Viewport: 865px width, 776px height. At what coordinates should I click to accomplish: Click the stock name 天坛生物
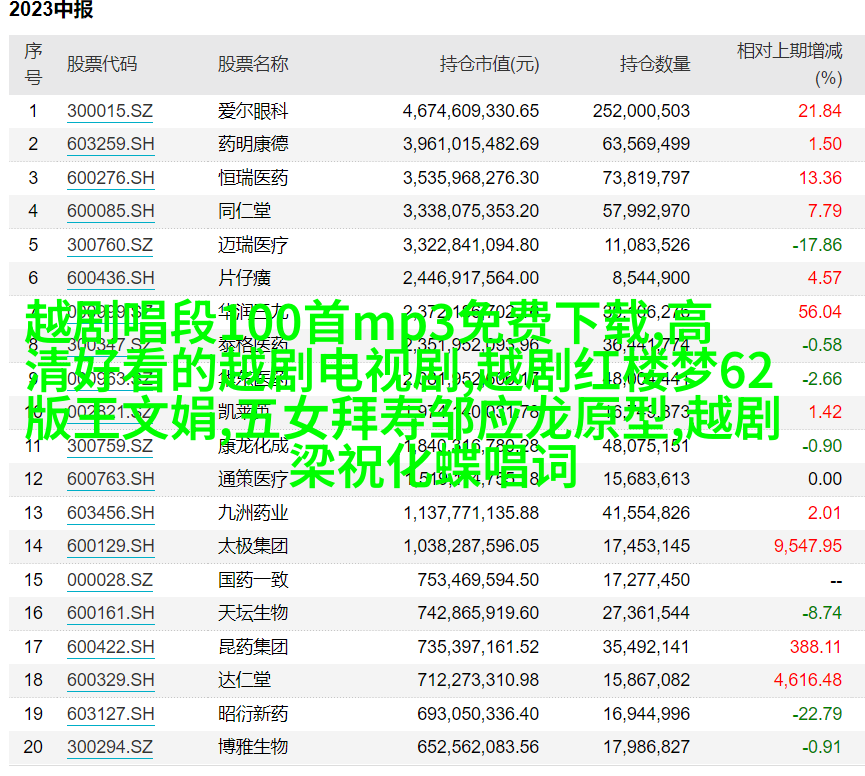click(x=253, y=613)
